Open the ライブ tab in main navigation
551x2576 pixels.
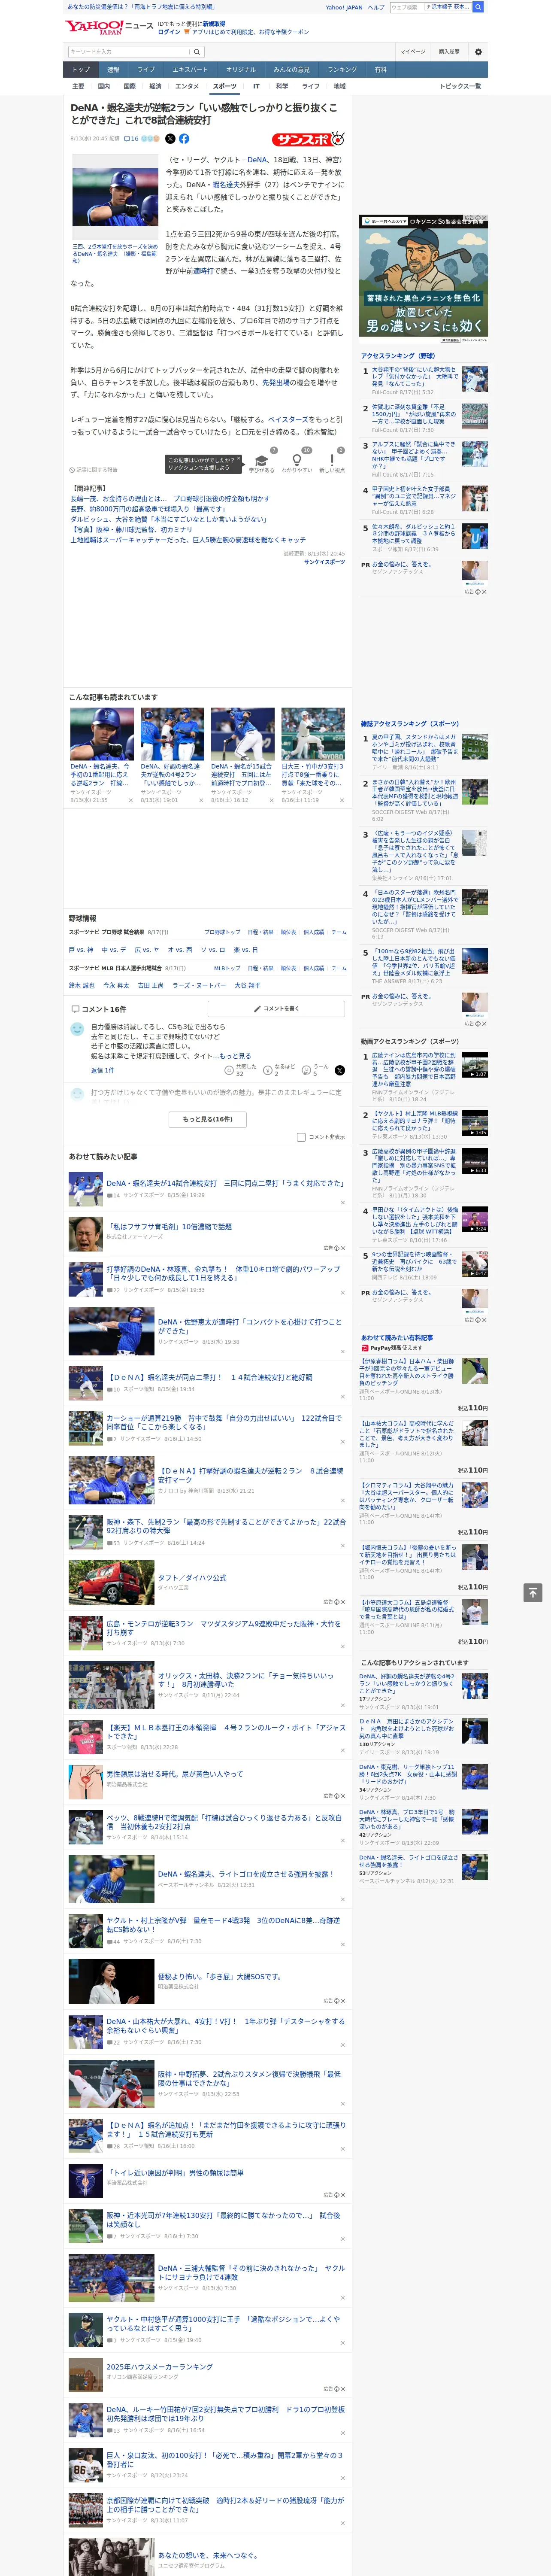coord(146,70)
